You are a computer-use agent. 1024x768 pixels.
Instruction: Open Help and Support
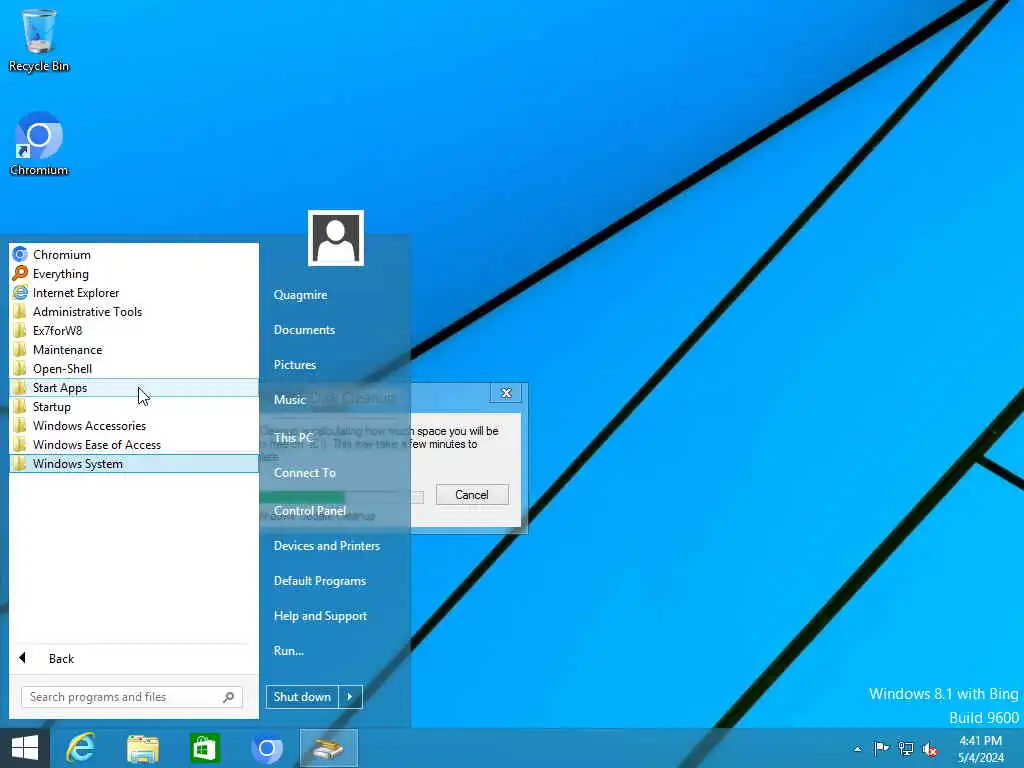[x=321, y=616]
